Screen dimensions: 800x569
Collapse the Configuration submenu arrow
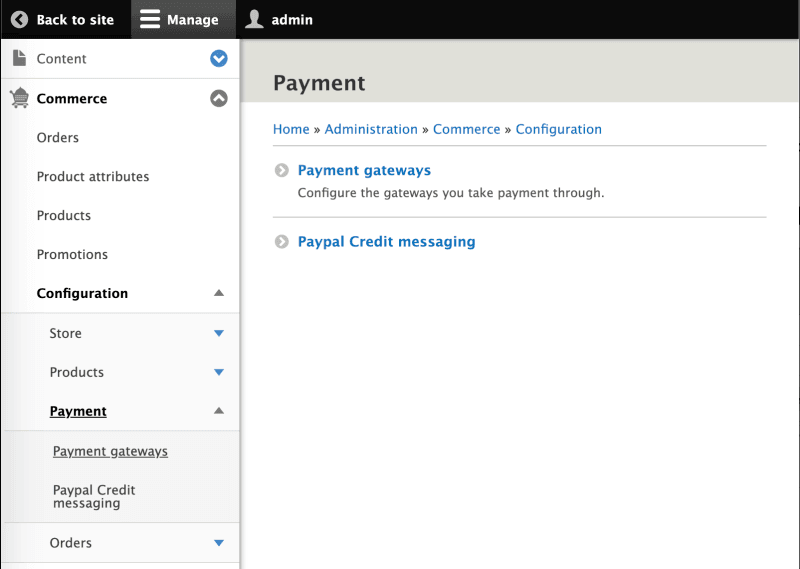tap(219, 293)
